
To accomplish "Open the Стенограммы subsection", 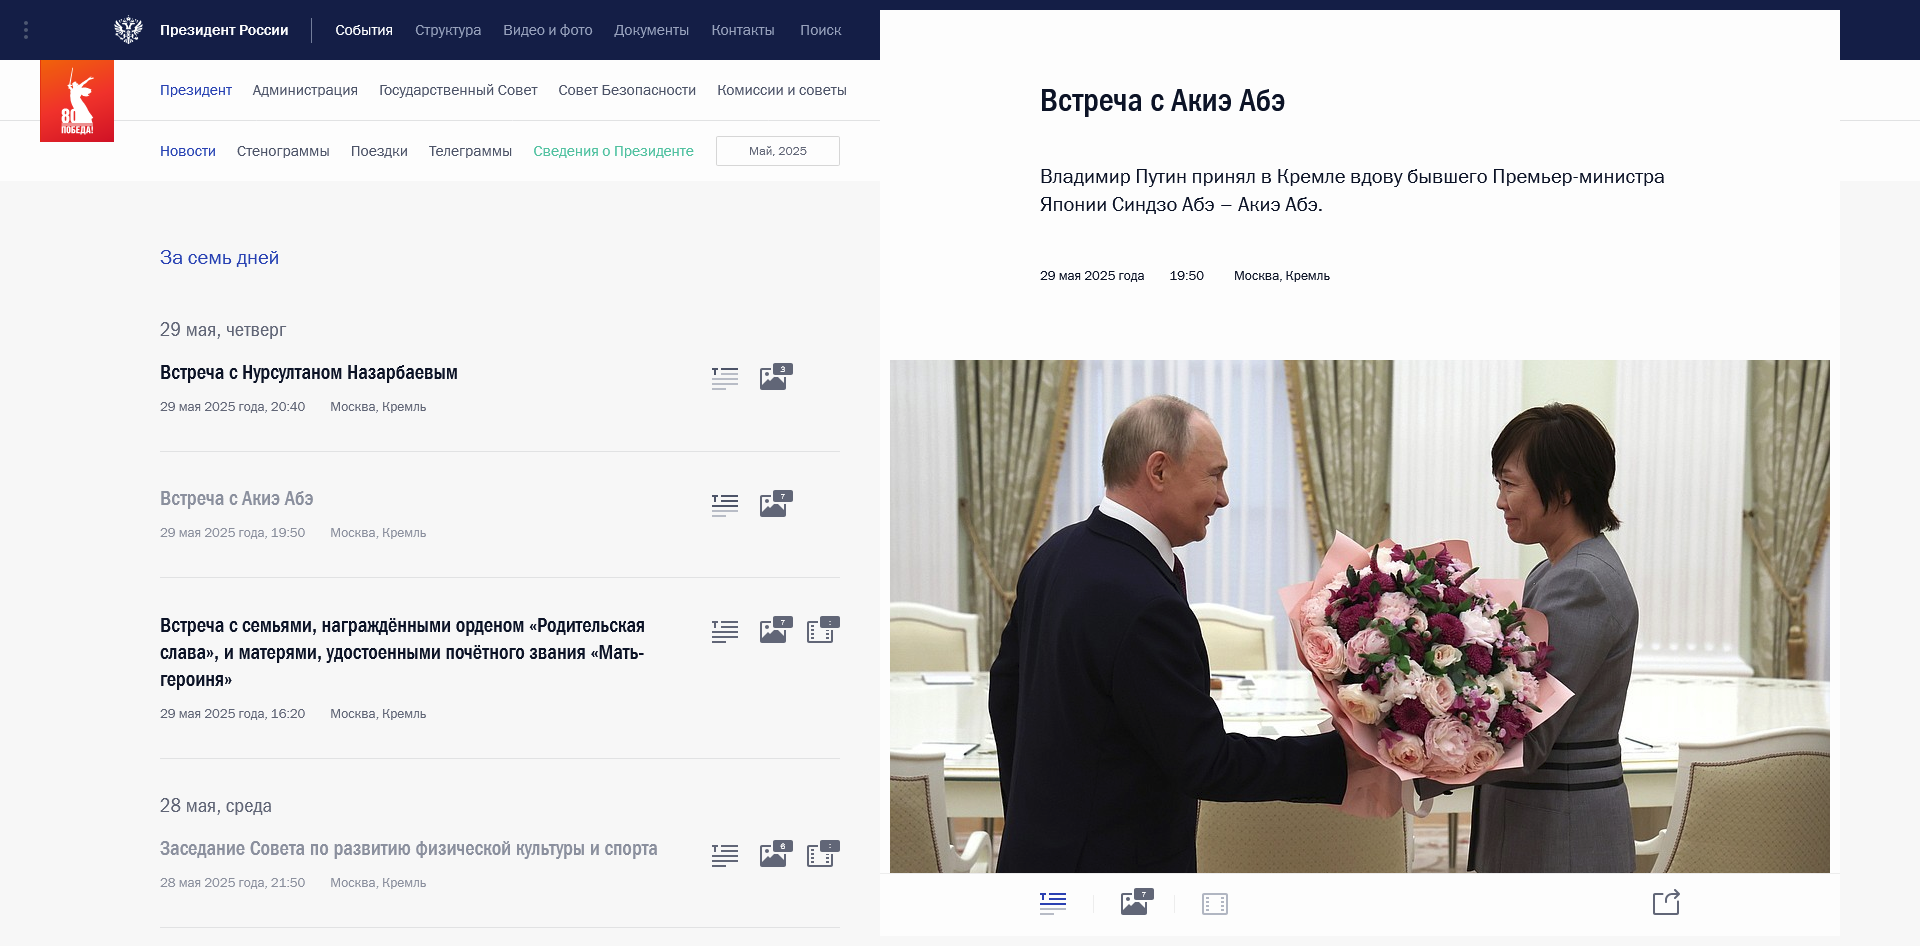I will (283, 151).
